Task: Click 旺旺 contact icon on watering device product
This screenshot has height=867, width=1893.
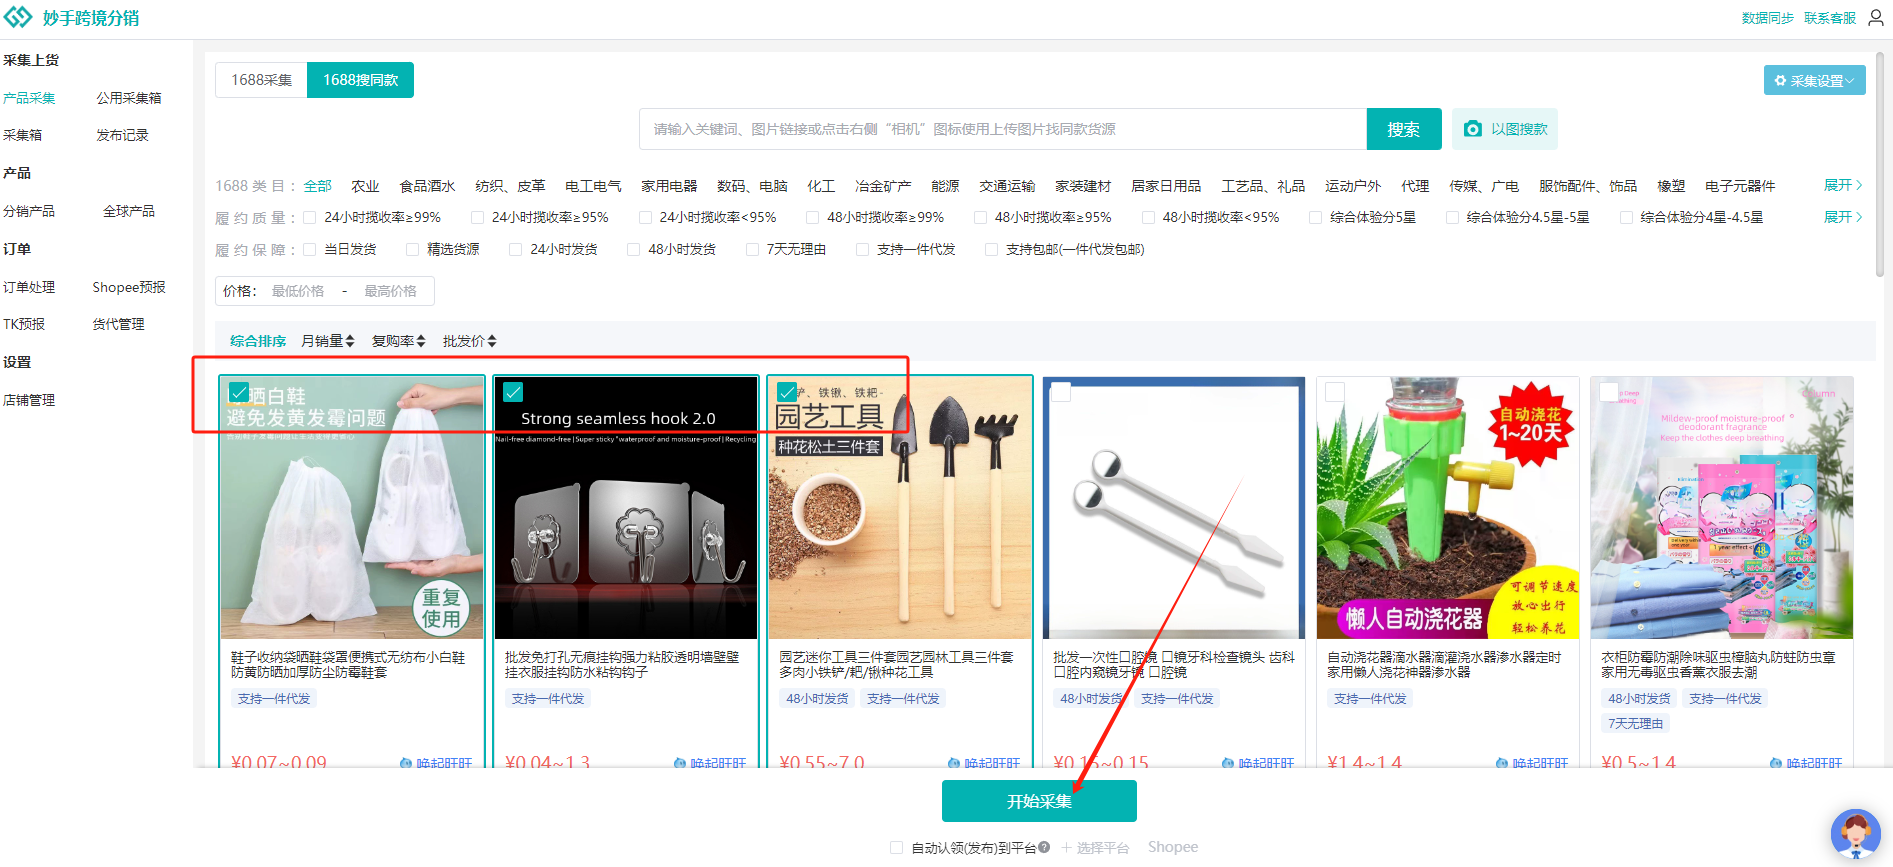Action: coord(1502,763)
